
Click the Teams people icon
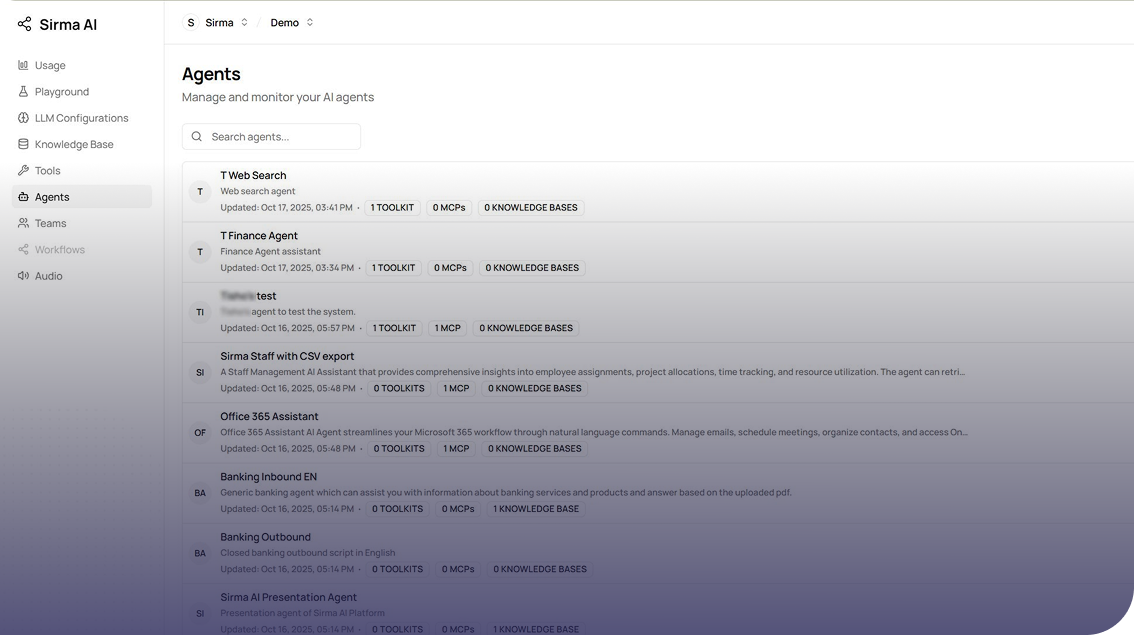[x=23, y=223]
